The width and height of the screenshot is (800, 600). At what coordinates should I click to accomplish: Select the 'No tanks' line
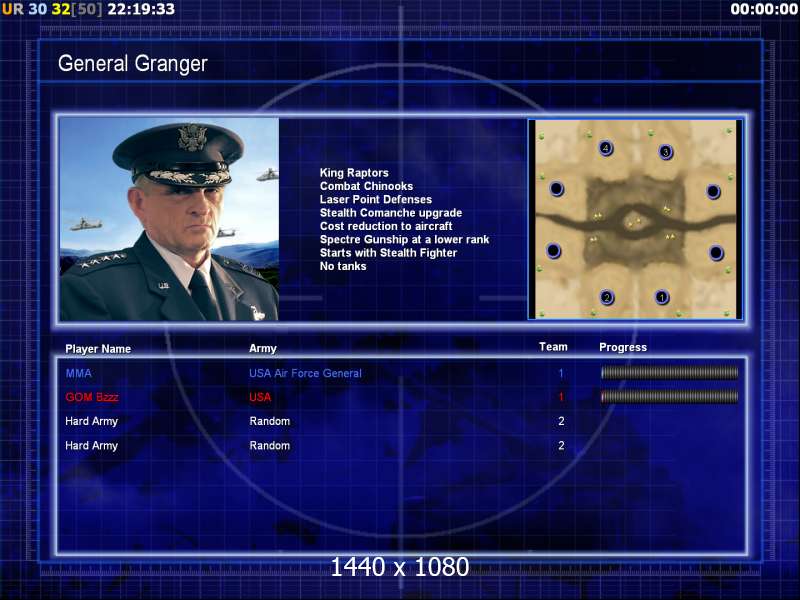(343, 266)
